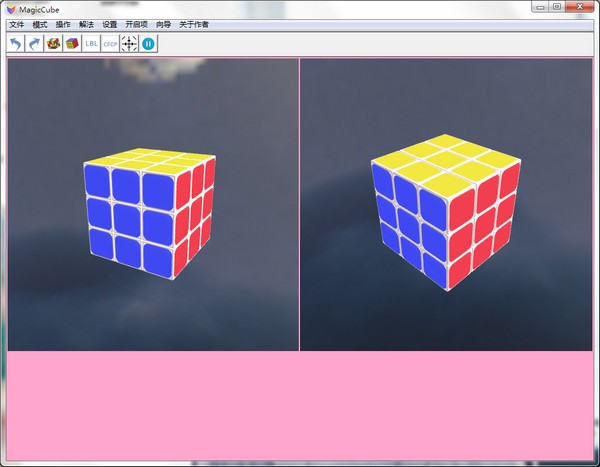Open the 操作 menu
600x467 pixels.
(63, 24)
